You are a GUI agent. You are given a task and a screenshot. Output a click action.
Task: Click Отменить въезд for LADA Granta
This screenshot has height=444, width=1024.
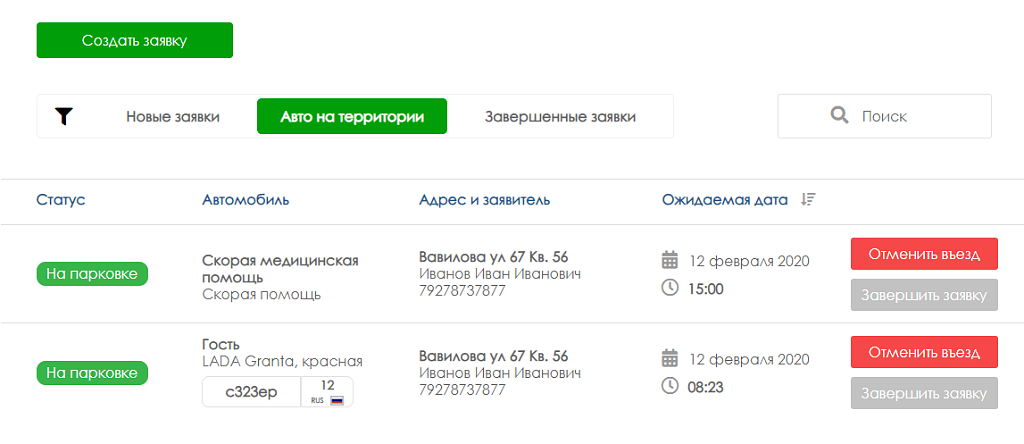tap(924, 352)
